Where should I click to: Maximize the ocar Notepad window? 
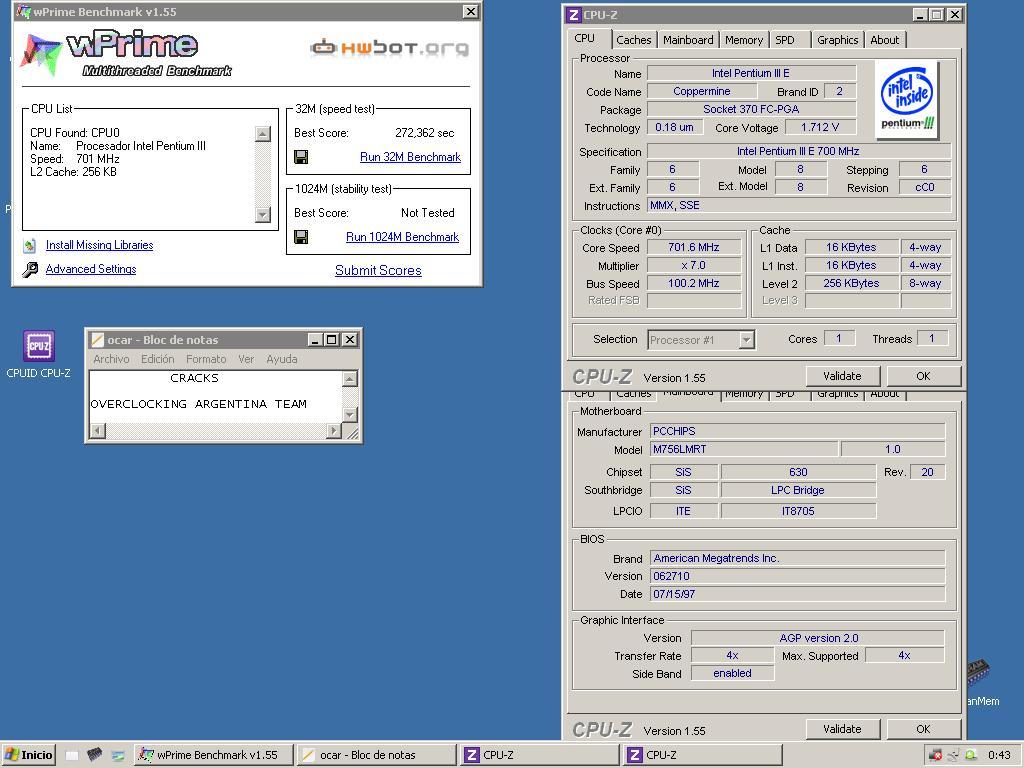click(332, 340)
